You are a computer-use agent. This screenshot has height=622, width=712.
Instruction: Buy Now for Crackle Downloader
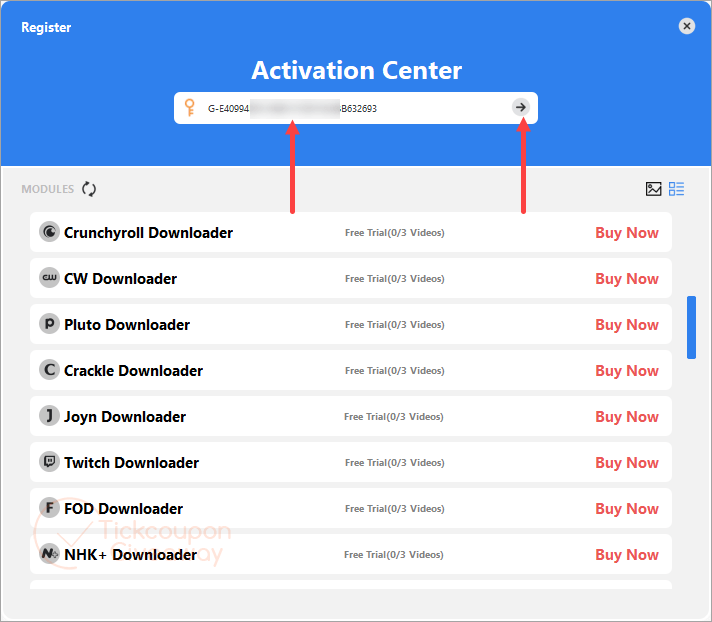(x=627, y=370)
